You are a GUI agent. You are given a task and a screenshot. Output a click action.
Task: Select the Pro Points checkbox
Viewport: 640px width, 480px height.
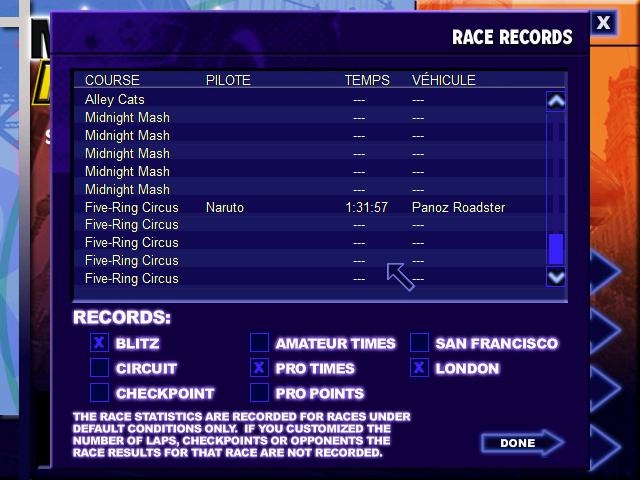[259, 393]
